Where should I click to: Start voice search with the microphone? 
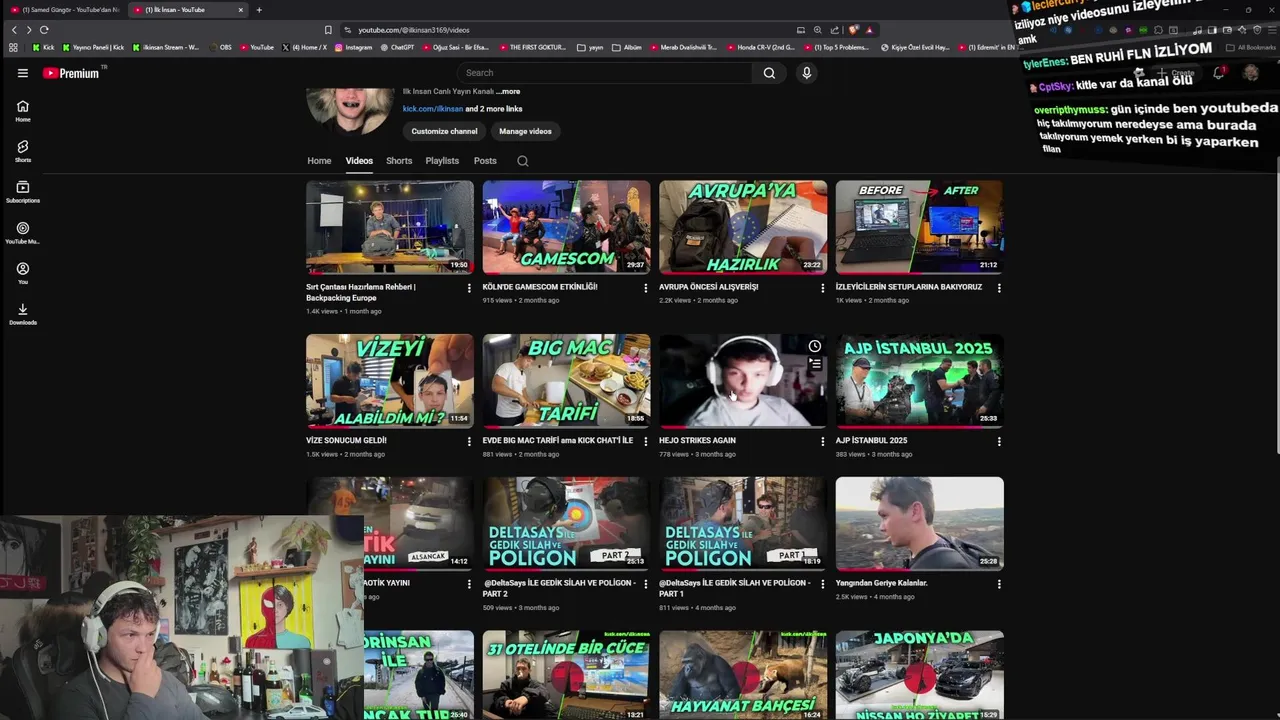pos(806,73)
